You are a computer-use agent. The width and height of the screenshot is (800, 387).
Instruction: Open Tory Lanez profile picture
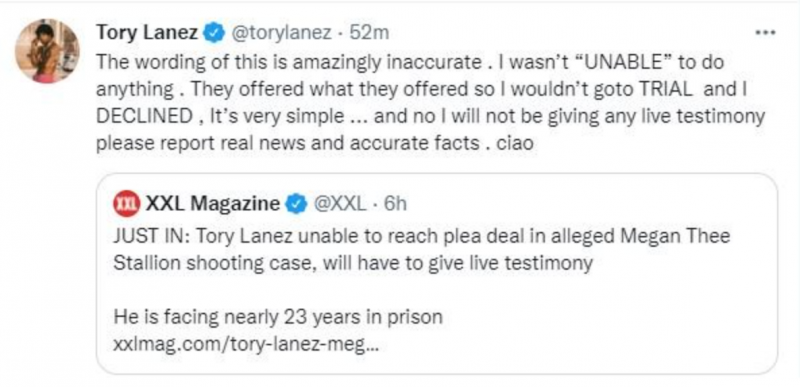pyautogui.click(x=47, y=51)
